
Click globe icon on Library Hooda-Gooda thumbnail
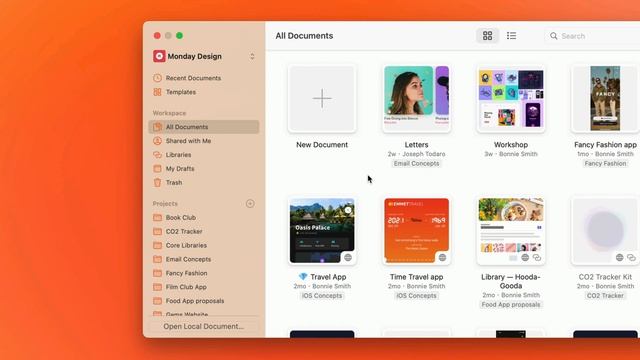click(x=525, y=258)
